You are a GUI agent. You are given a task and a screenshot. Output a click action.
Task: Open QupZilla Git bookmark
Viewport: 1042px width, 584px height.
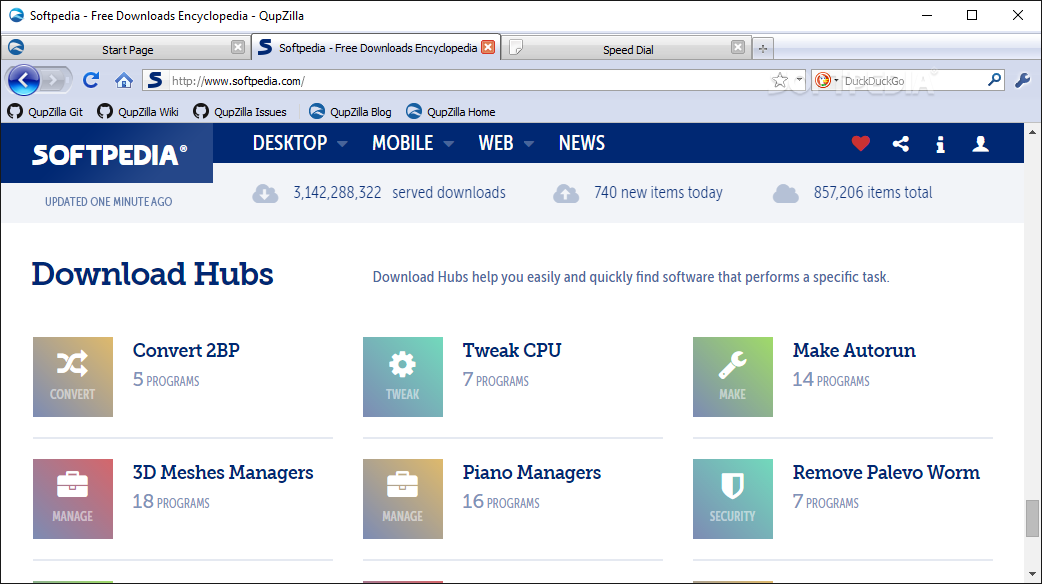45,112
